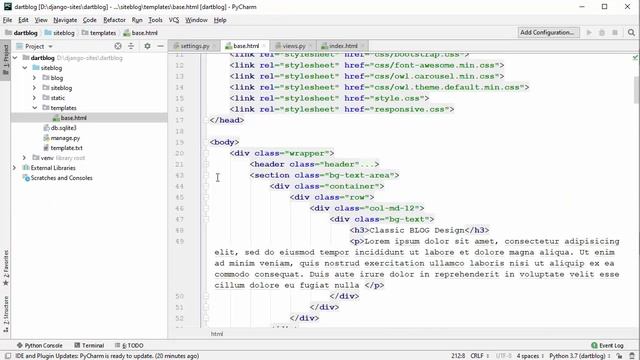The height and width of the screenshot is (360, 640).
Task: Click dartblog breadcrumb in navigation bar
Action: point(21,33)
